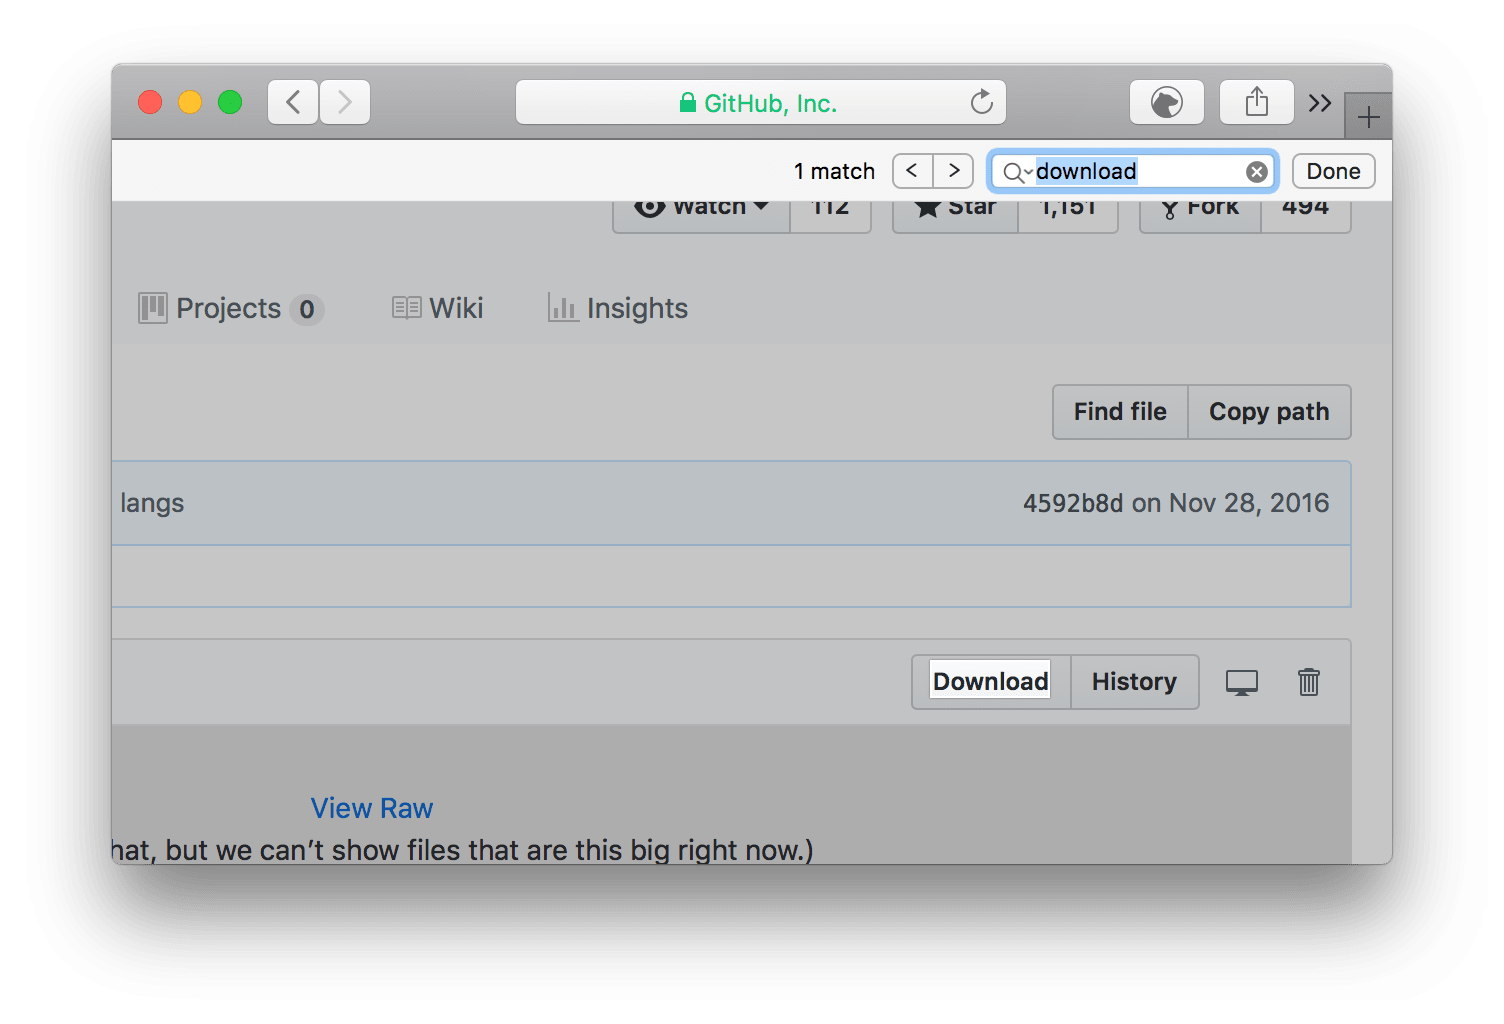Screen dimensions: 1504x1024
Task: Click the extension icon in the Safari toolbar
Action: [1166, 102]
